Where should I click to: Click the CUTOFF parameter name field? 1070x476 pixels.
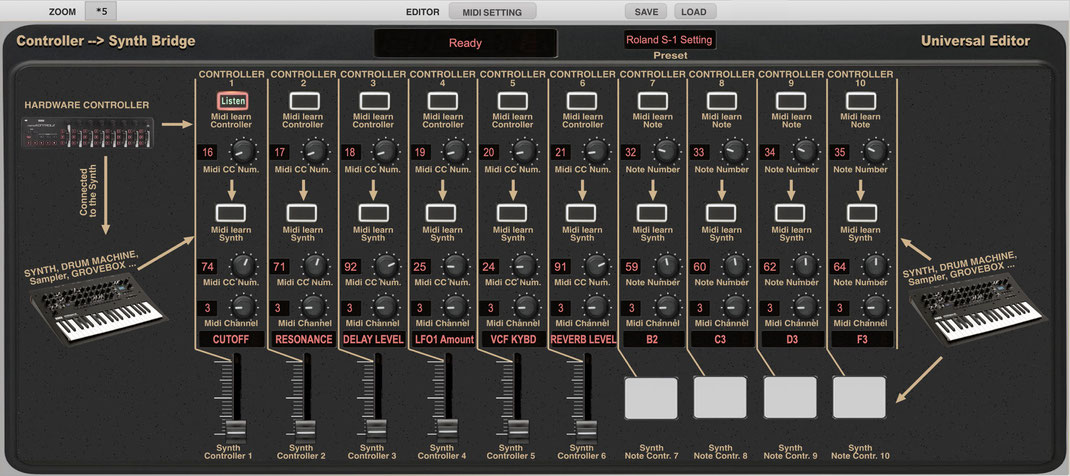click(231, 339)
